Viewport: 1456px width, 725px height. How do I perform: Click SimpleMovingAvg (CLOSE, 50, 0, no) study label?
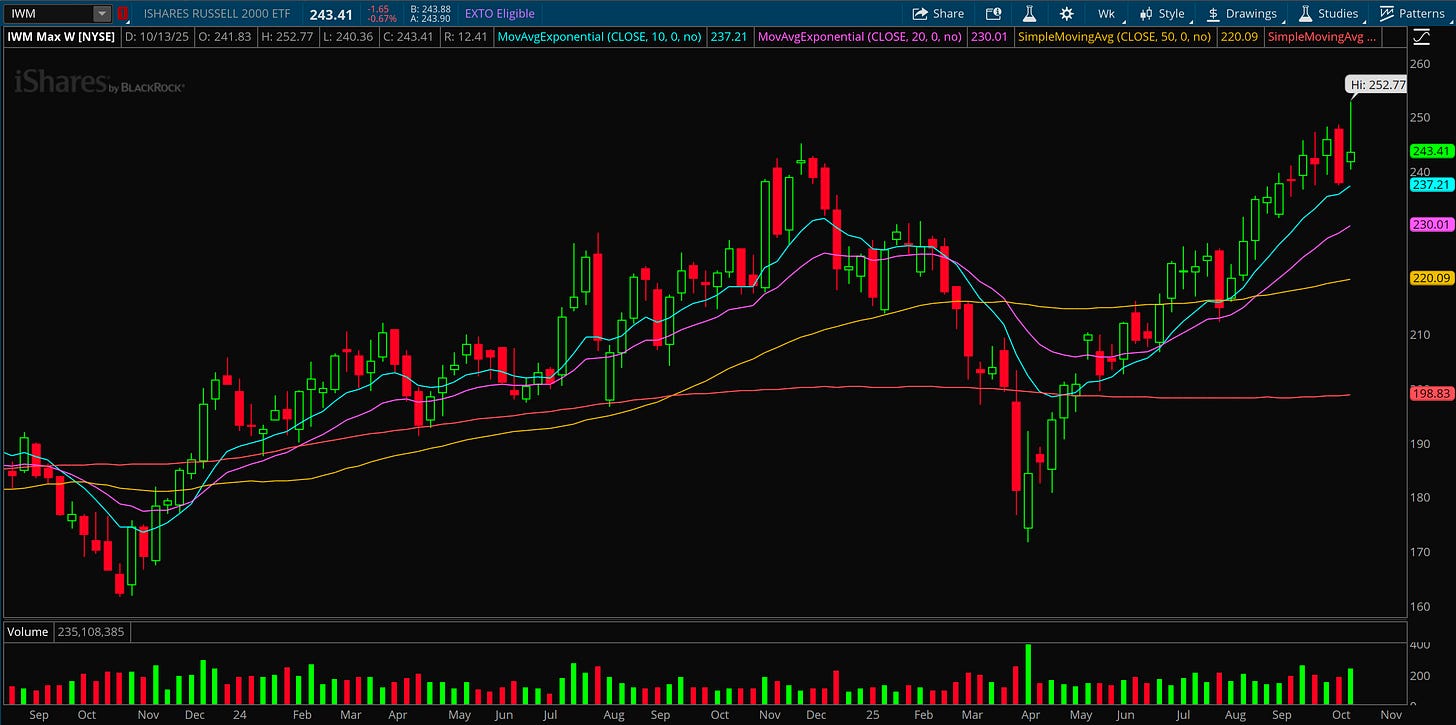[x=1114, y=37]
